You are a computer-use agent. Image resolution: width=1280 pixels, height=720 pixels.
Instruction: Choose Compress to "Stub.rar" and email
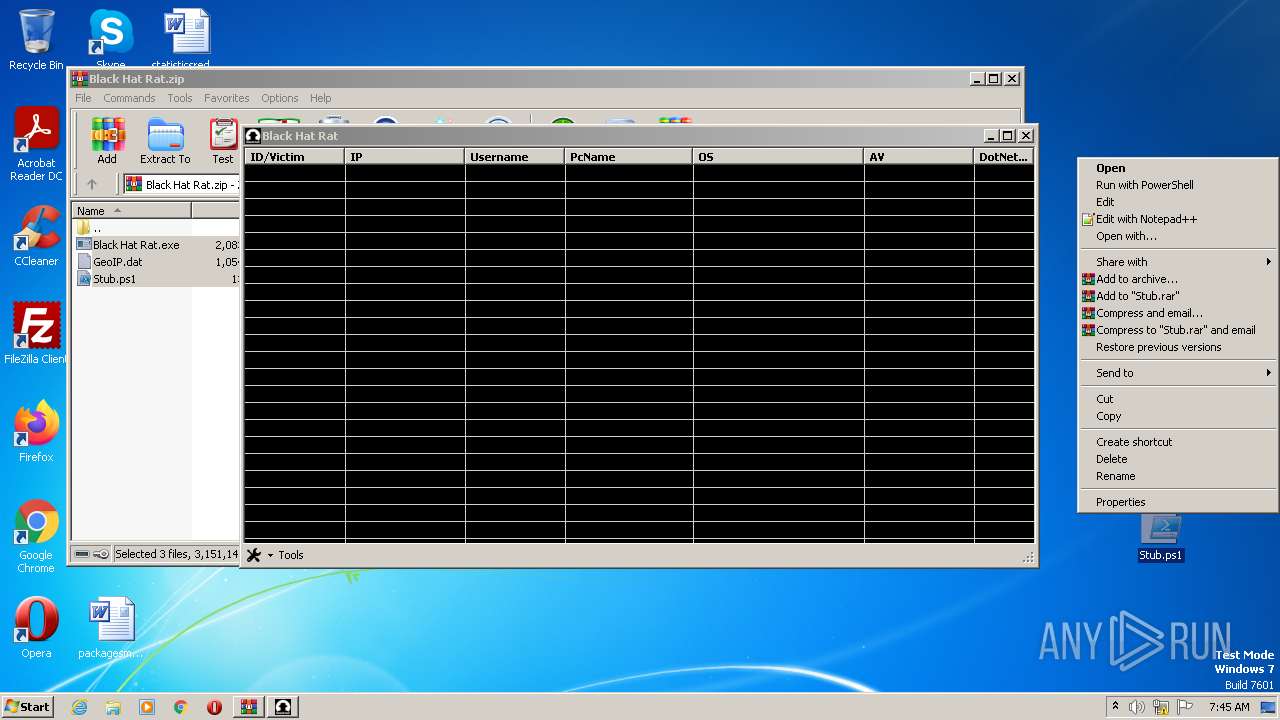click(1177, 330)
